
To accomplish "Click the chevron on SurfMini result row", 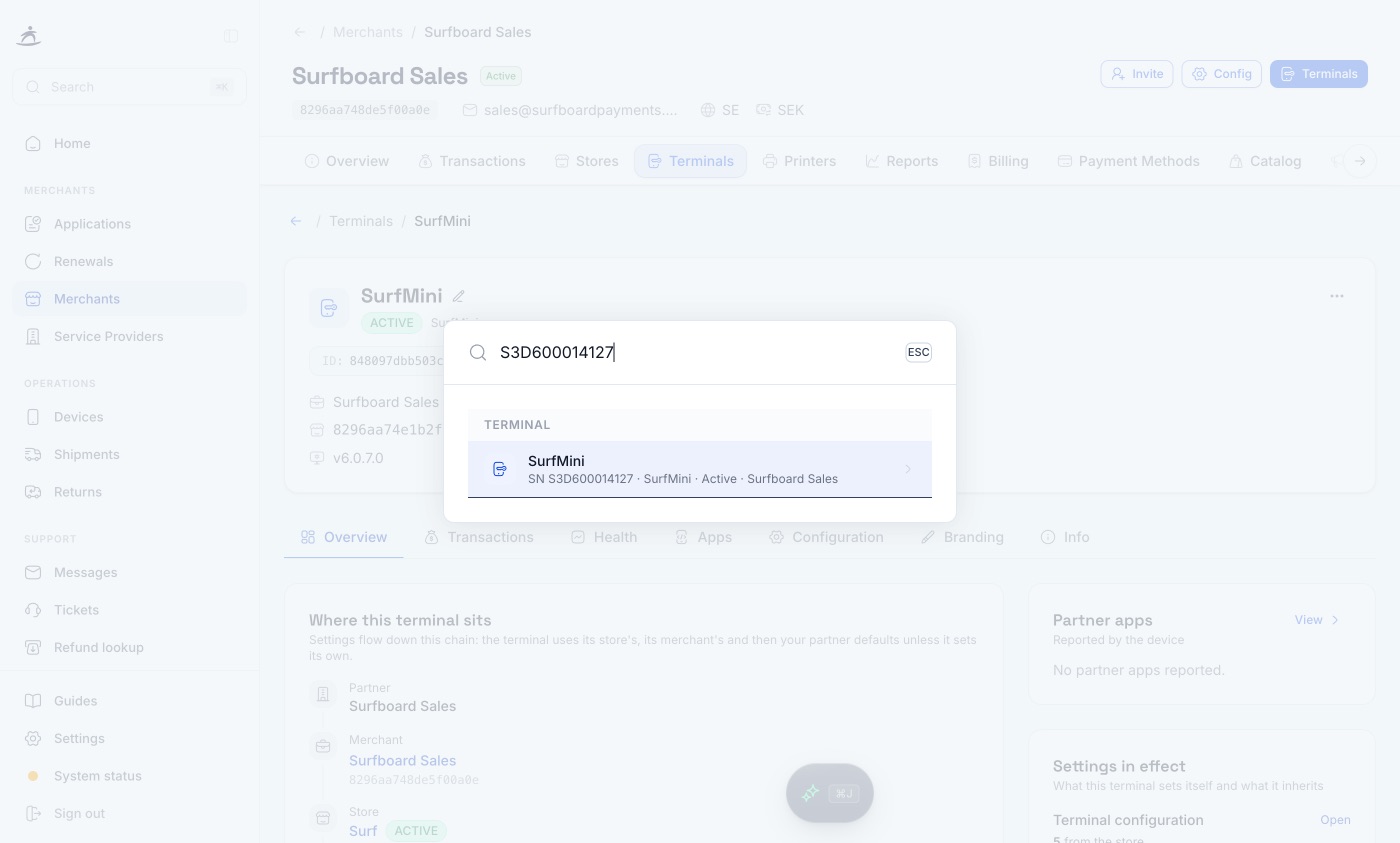I will [908, 469].
